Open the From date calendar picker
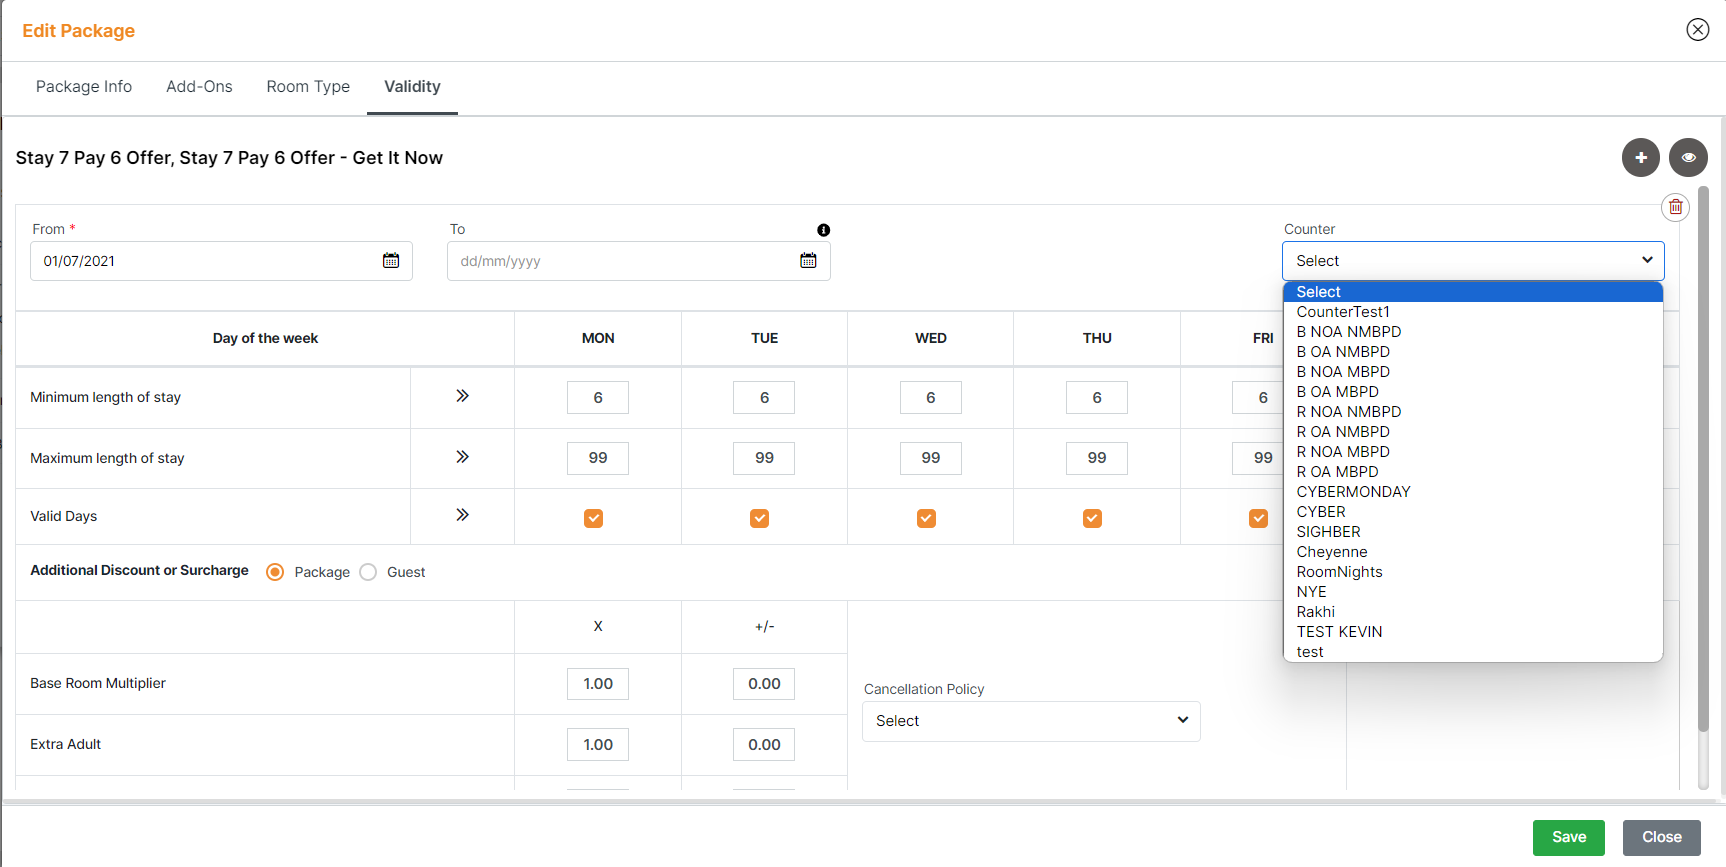1726x867 pixels. (x=391, y=261)
